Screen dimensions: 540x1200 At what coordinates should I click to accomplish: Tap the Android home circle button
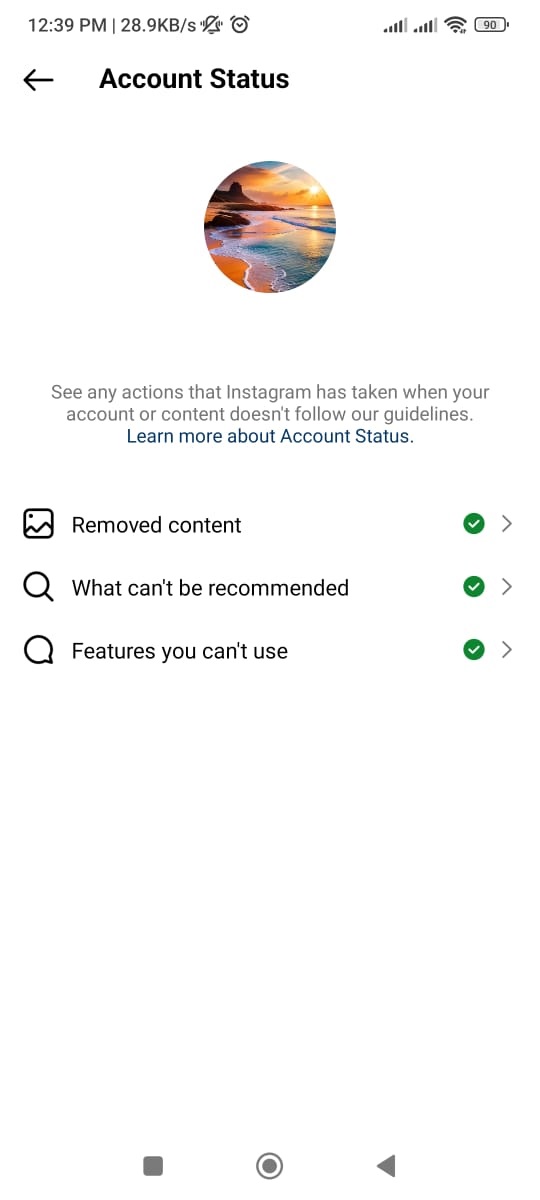click(269, 1165)
